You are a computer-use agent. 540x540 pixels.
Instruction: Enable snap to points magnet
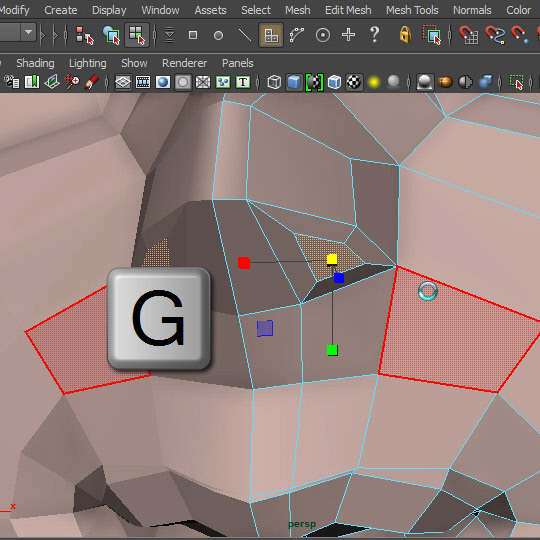pyautogui.click(x=520, y=35)
